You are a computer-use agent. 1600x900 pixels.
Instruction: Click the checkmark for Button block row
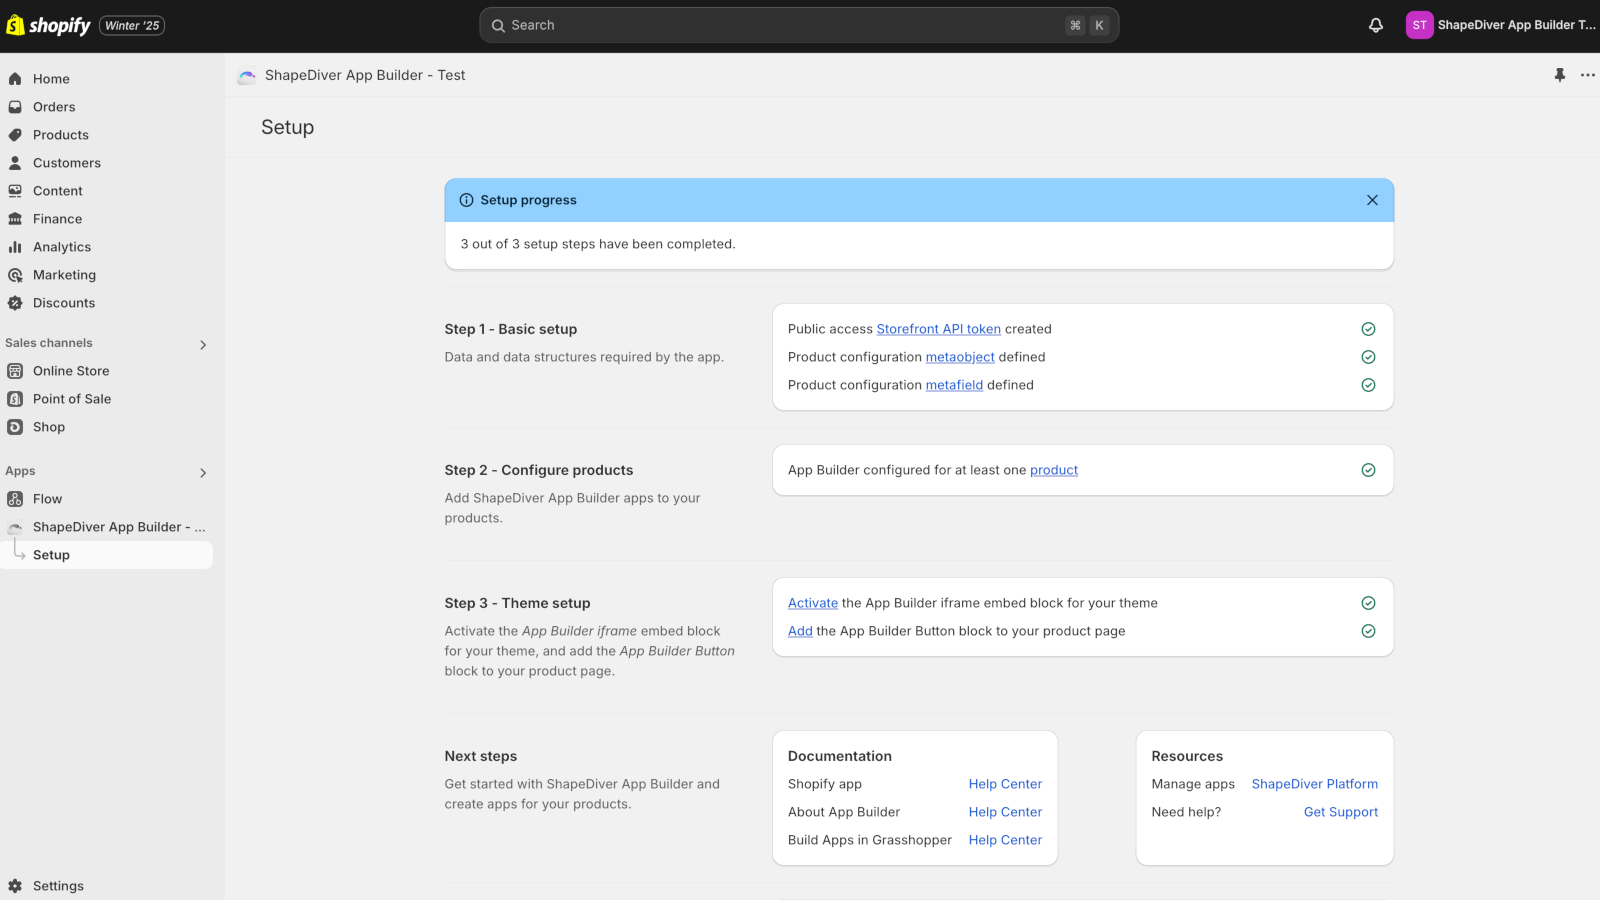tap(1368, 631)
